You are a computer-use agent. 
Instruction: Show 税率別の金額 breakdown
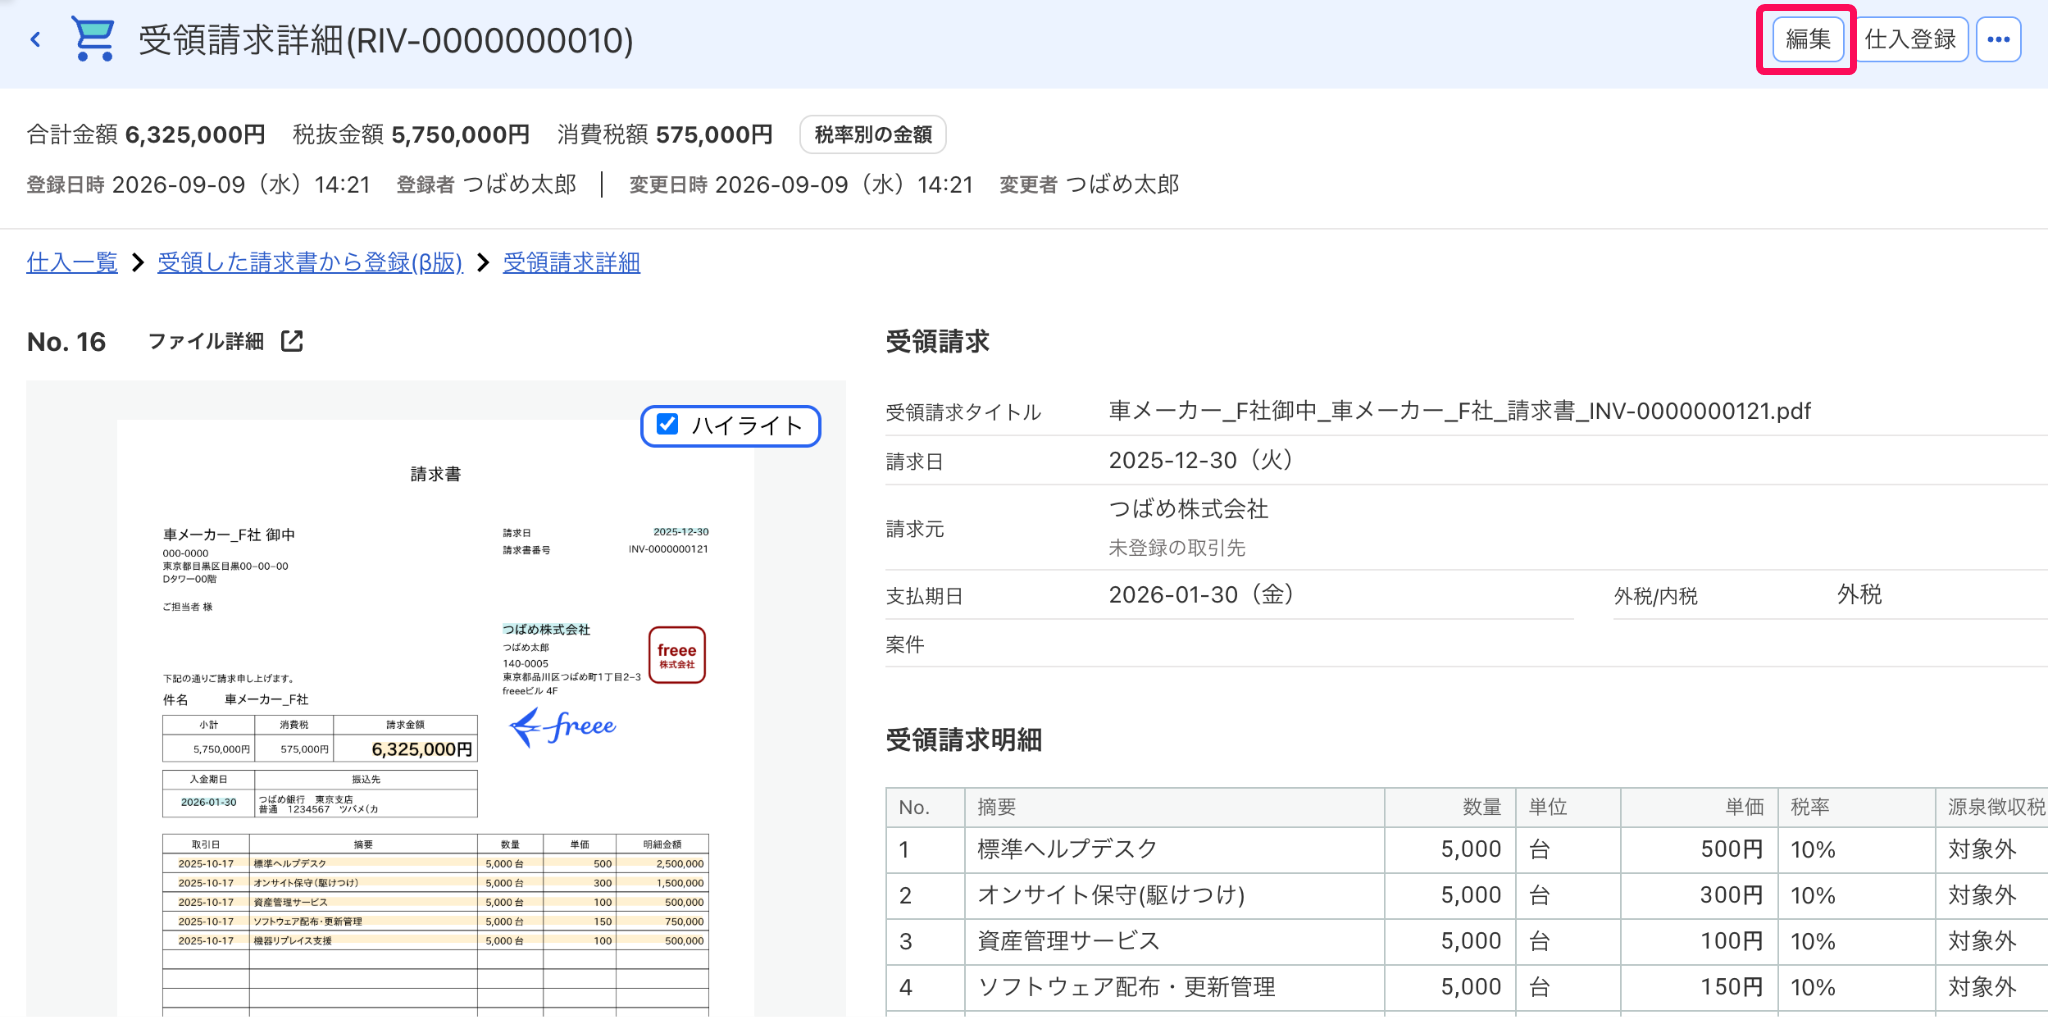click(x=873, y=134)
